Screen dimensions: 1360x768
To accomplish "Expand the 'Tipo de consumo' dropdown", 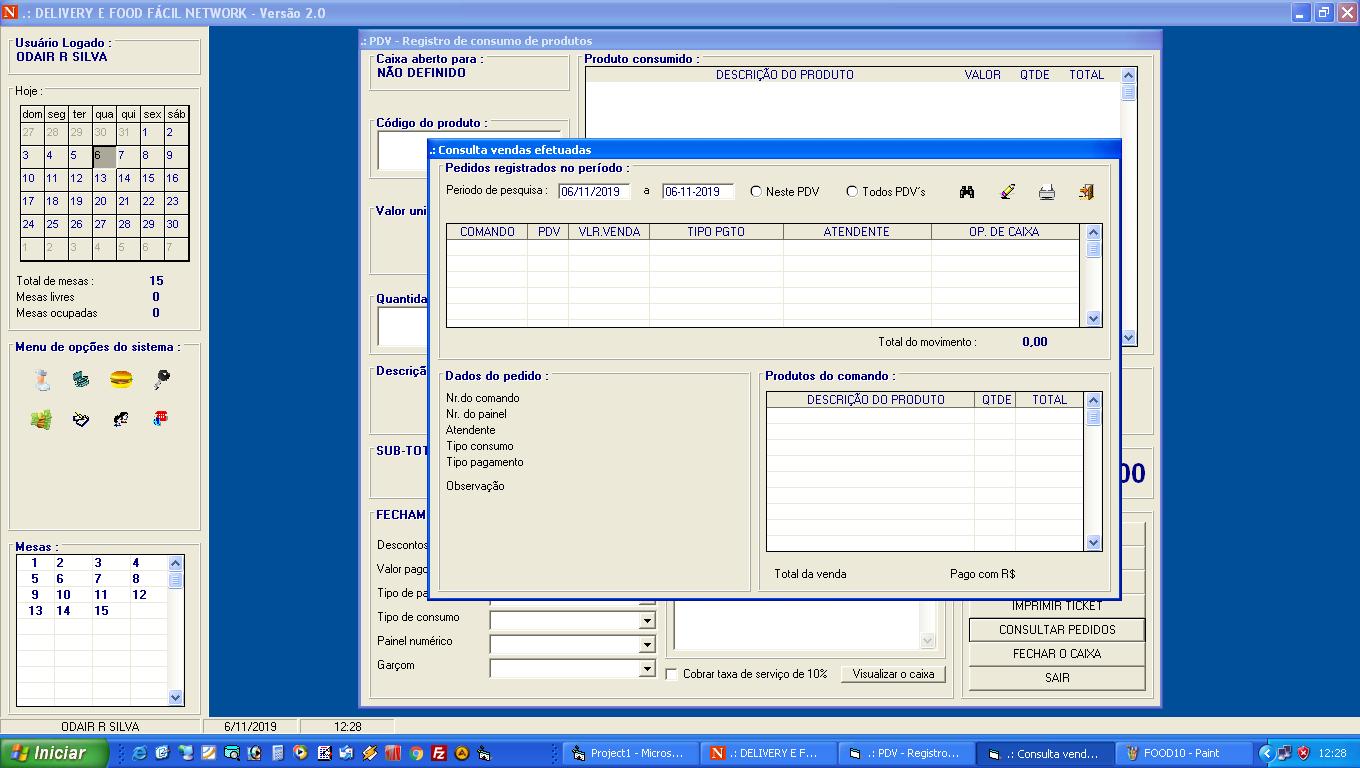I will pos(647,621).
